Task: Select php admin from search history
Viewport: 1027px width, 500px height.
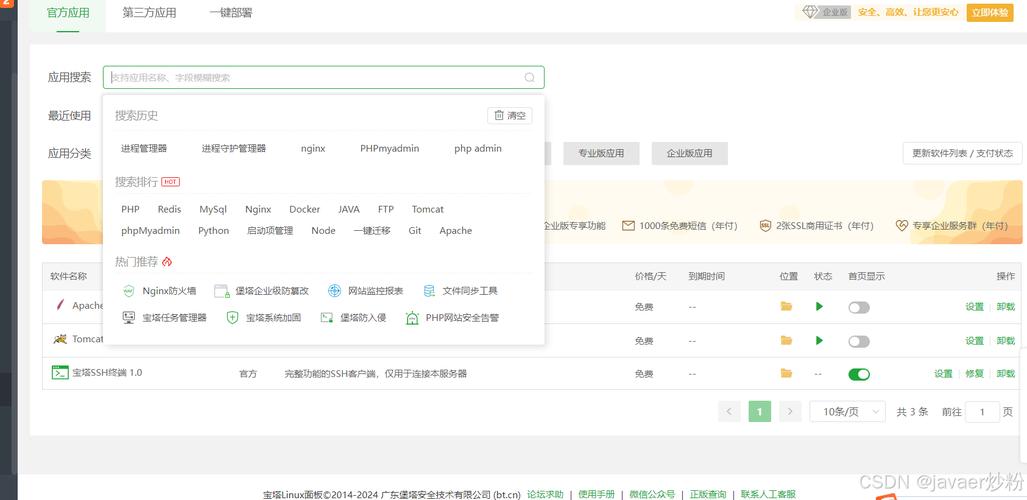Action: (478, 148)
